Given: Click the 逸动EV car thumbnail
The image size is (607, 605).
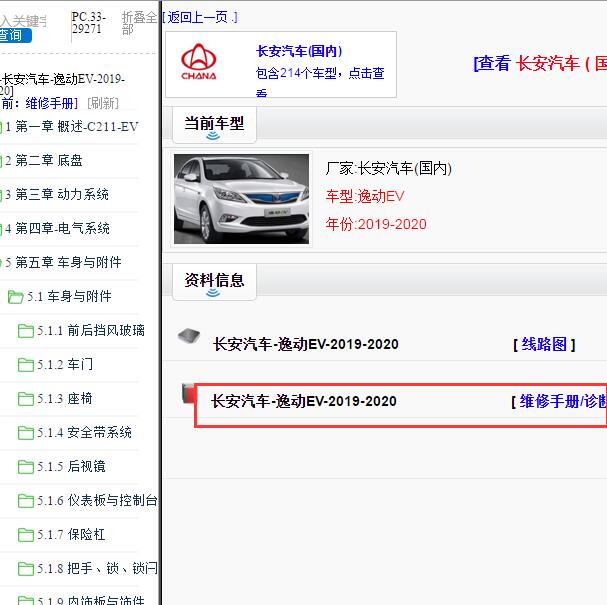Looking at the screenshot, I should pyautogui.click(x=242, y=199).
